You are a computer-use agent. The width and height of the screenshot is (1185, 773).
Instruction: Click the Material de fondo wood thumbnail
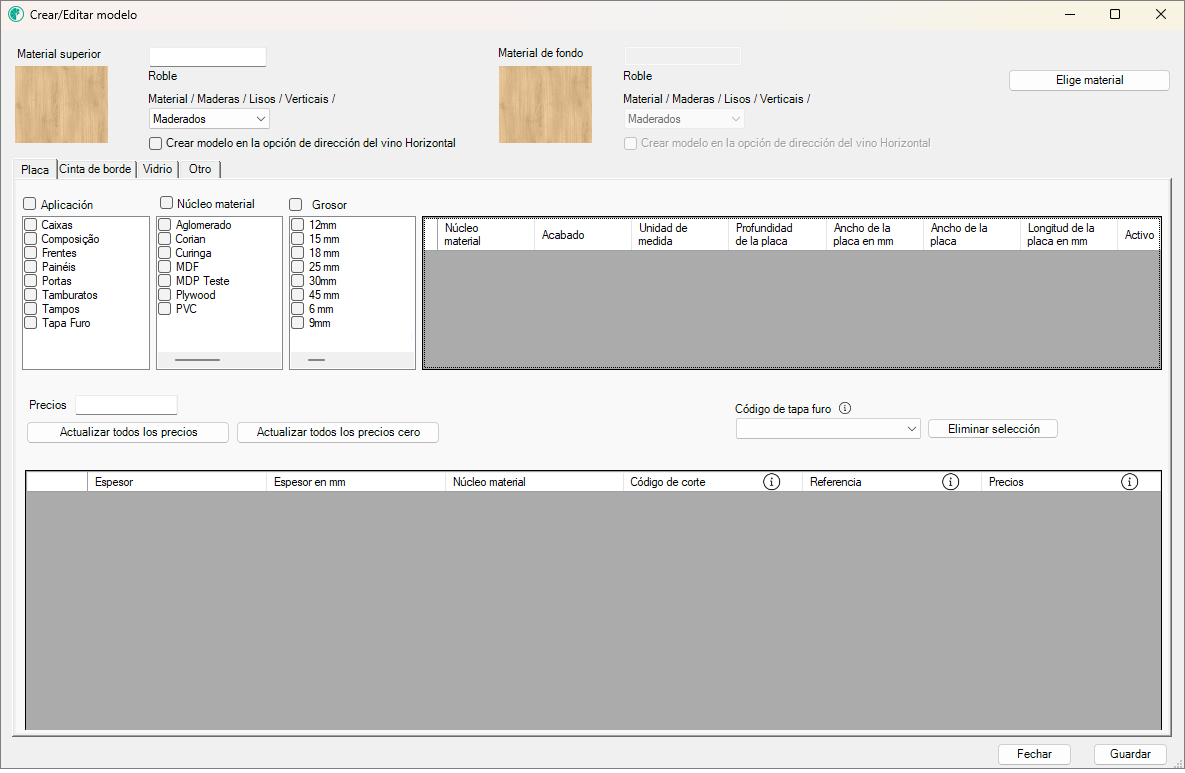[545, 104]
